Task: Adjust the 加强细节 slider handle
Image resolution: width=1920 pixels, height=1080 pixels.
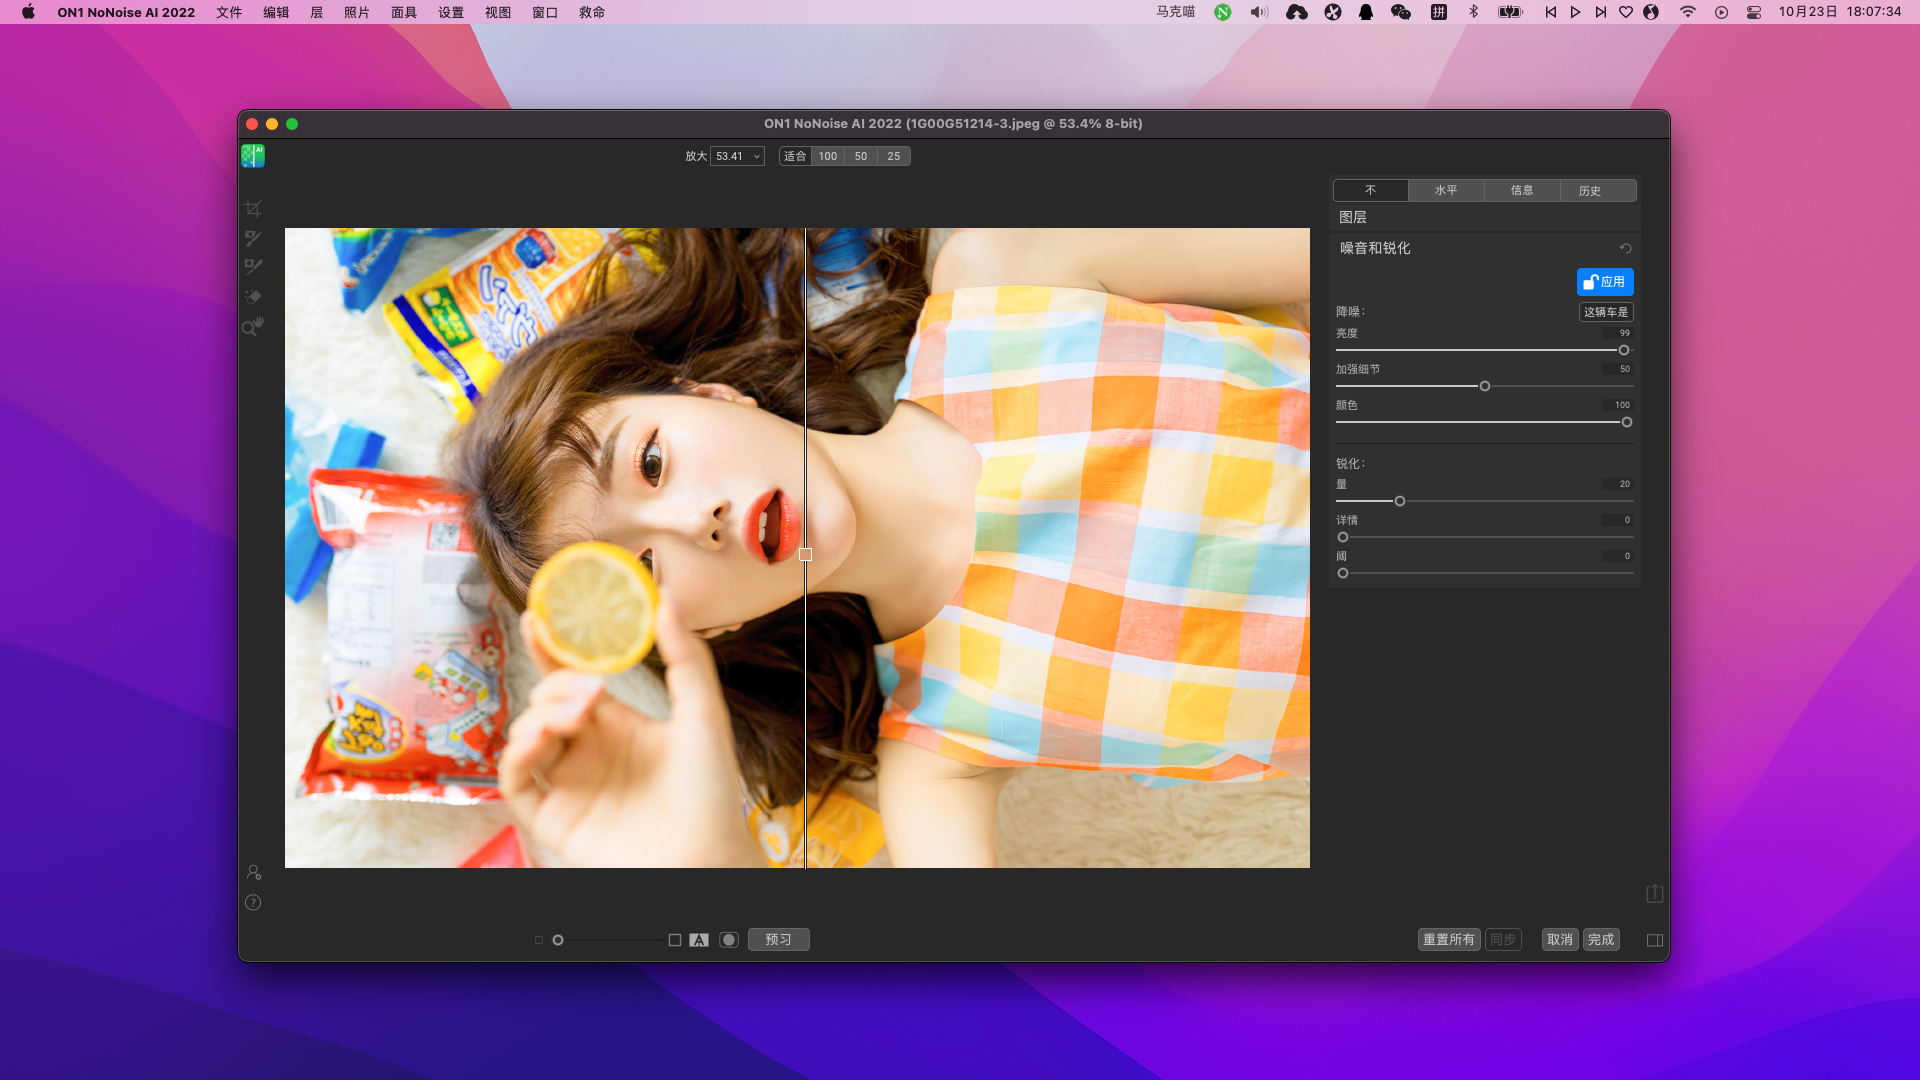Action: click(1484, 386)
